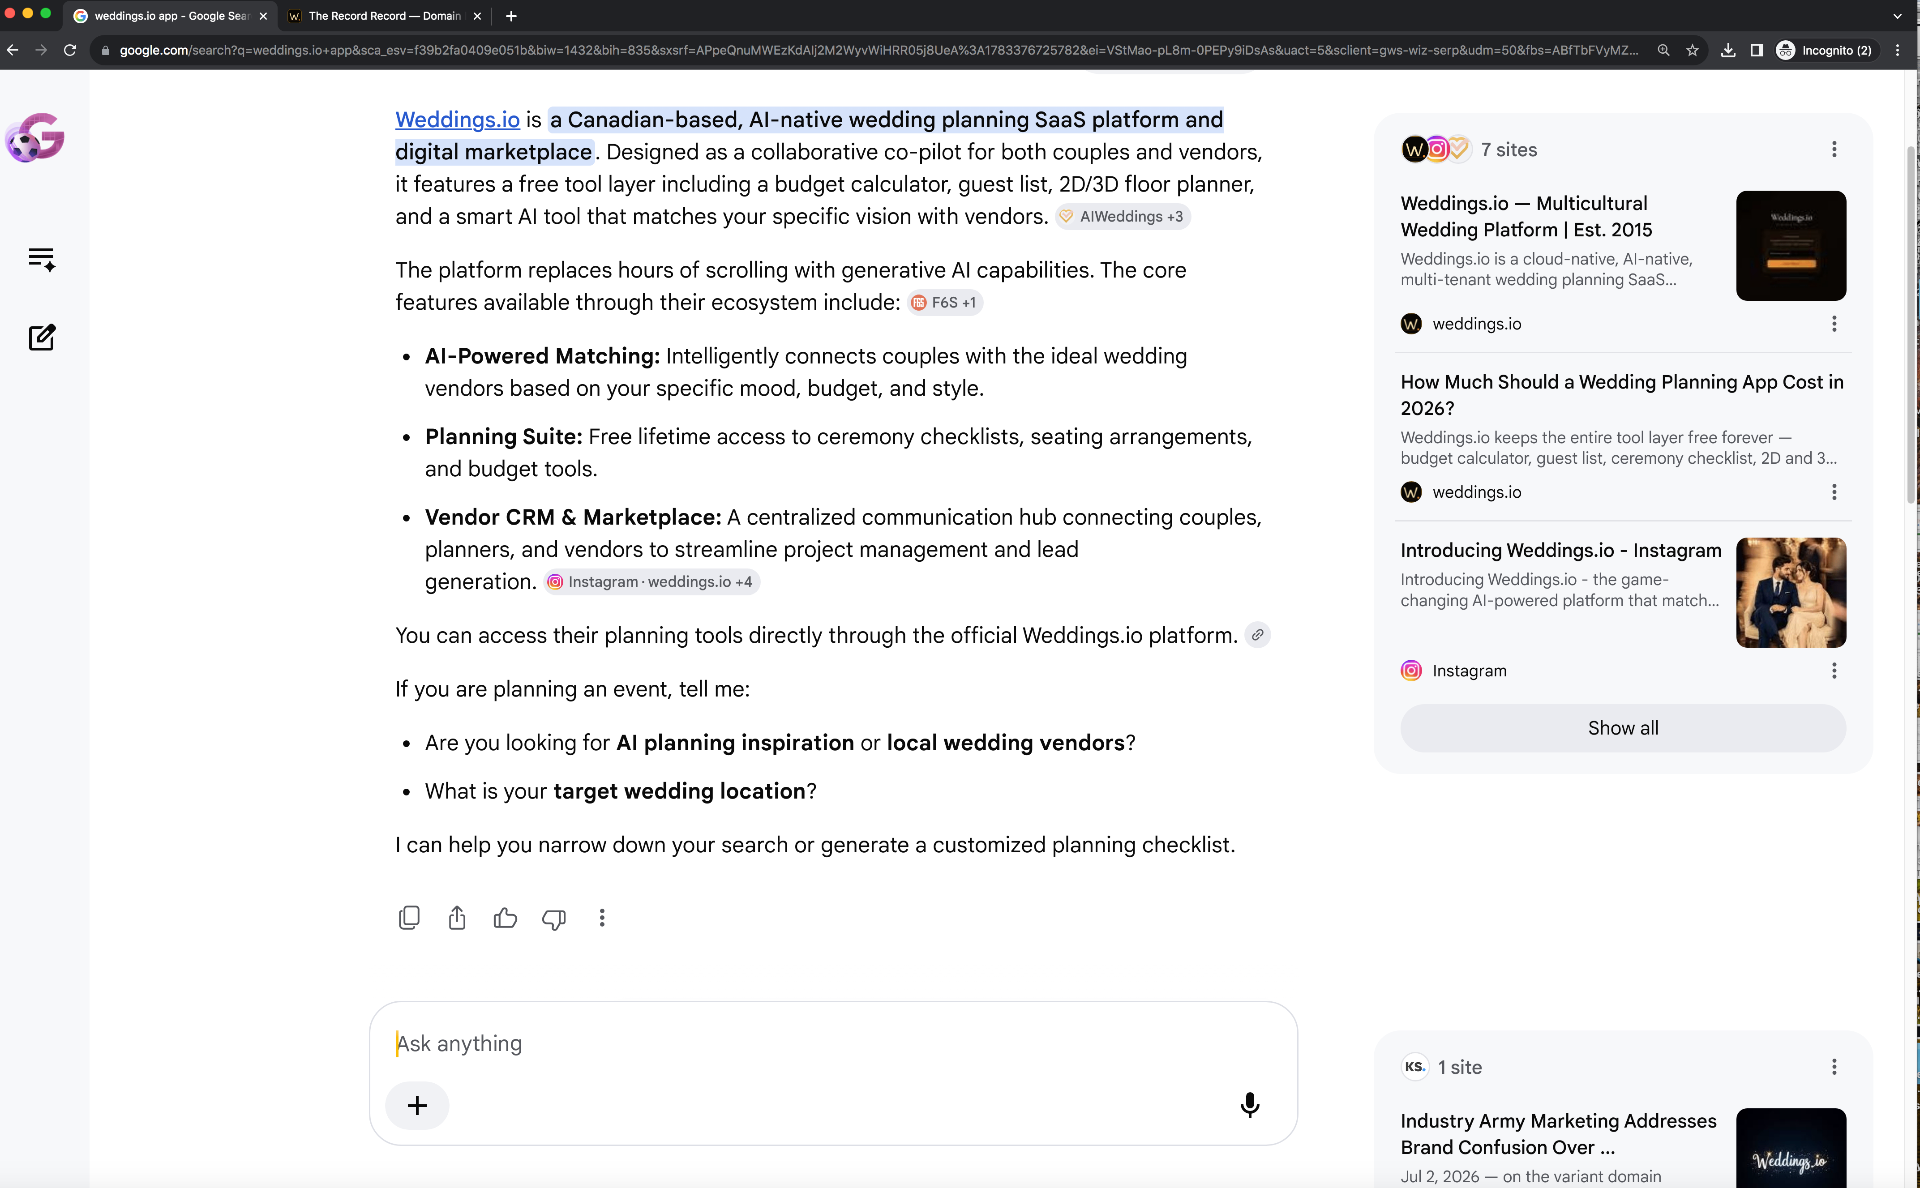Click the "Vendor CRM & Marketplace:" bullet heading
The image size is (1920, 1188).
[573, 518]
